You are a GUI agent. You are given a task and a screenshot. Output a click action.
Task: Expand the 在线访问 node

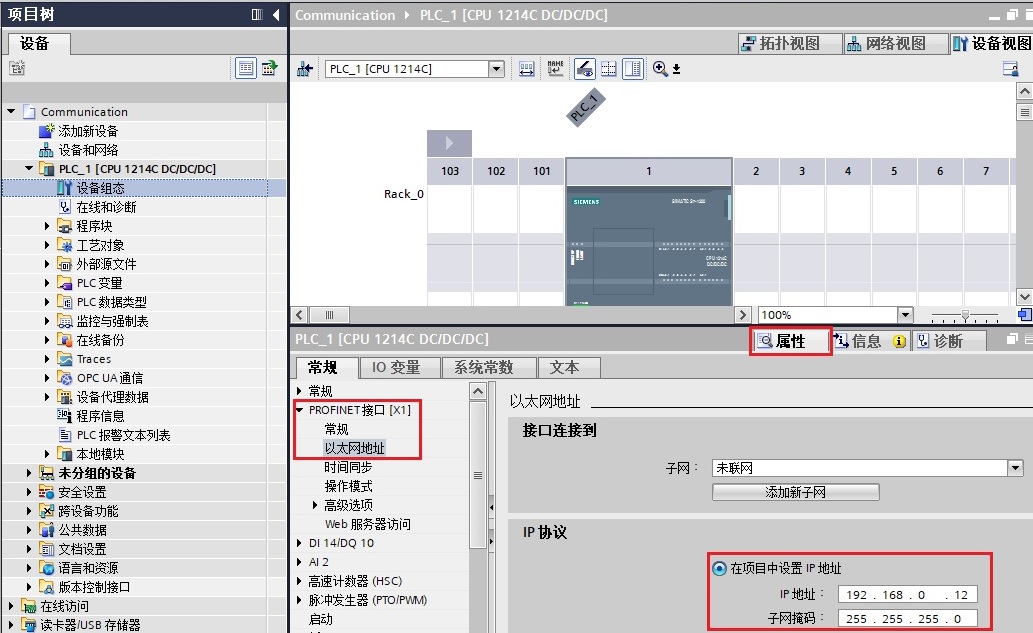(11, 606)
